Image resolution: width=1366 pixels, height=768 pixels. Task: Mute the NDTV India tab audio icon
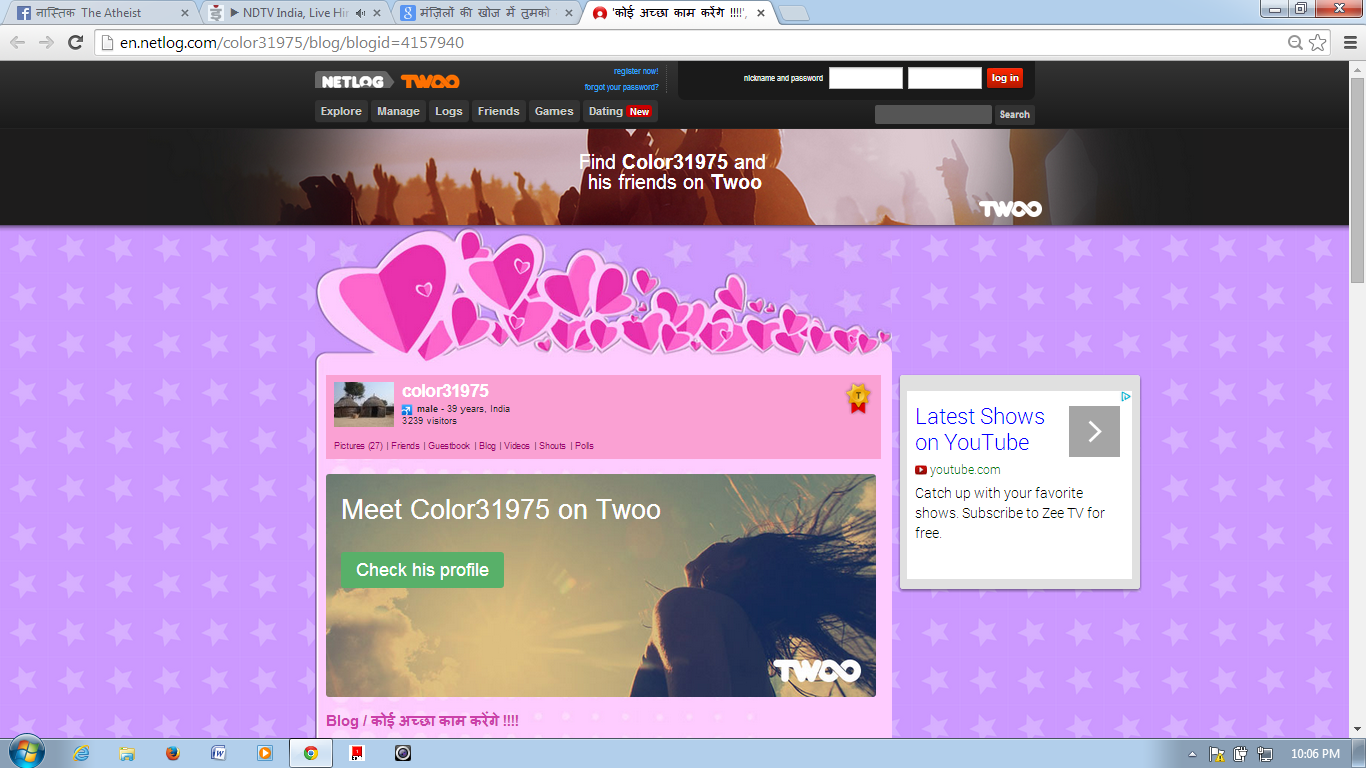click(361, 13)
